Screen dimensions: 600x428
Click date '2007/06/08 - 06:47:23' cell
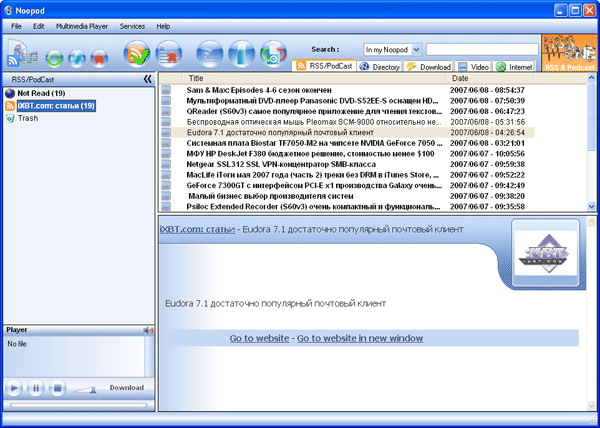487,111
